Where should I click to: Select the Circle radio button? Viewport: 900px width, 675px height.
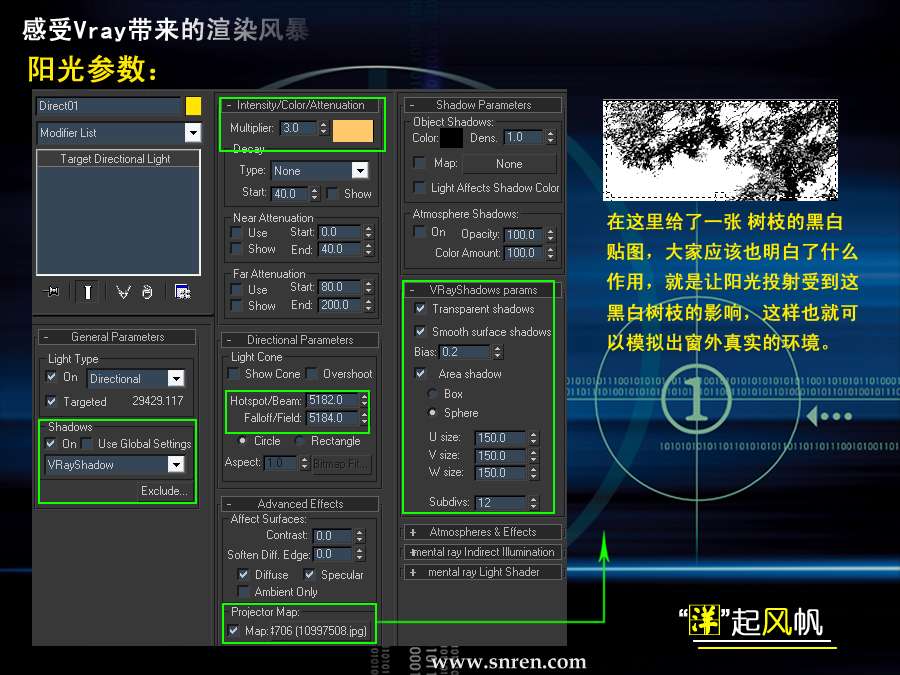coord(243,441)
